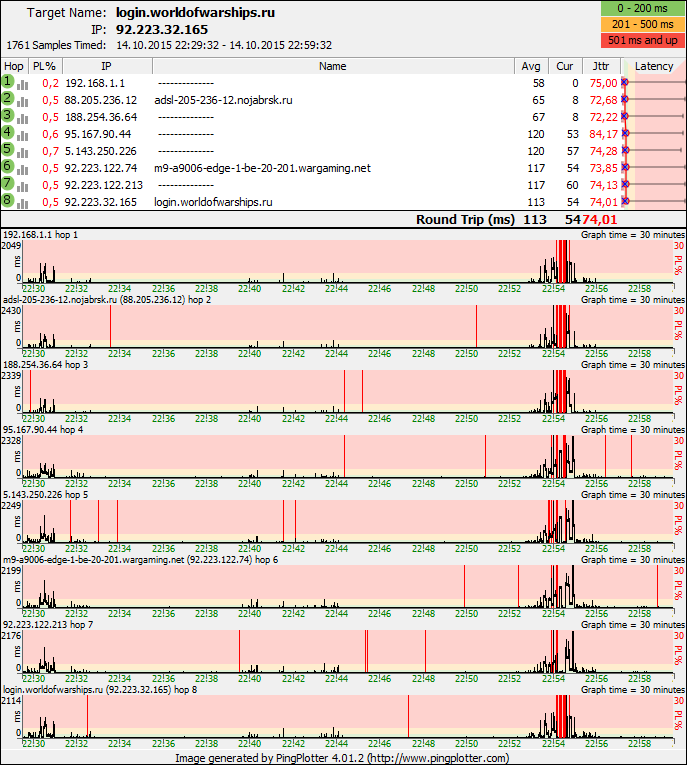The width and height of the screenshot is (687, 765).
Task: Click jitter value 84,17
Action: pyautogui.click(x=604, y=134)
